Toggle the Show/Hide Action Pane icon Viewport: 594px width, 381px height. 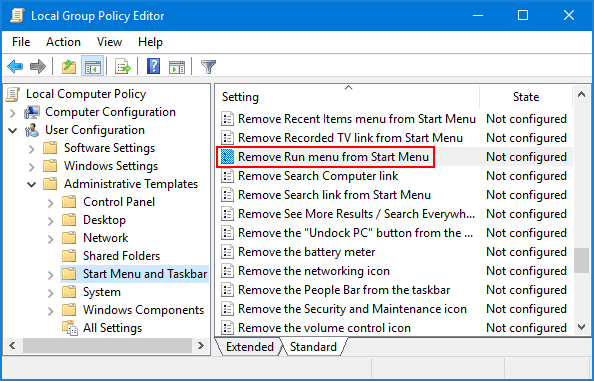pyautogui.click(x=177, y=67)
